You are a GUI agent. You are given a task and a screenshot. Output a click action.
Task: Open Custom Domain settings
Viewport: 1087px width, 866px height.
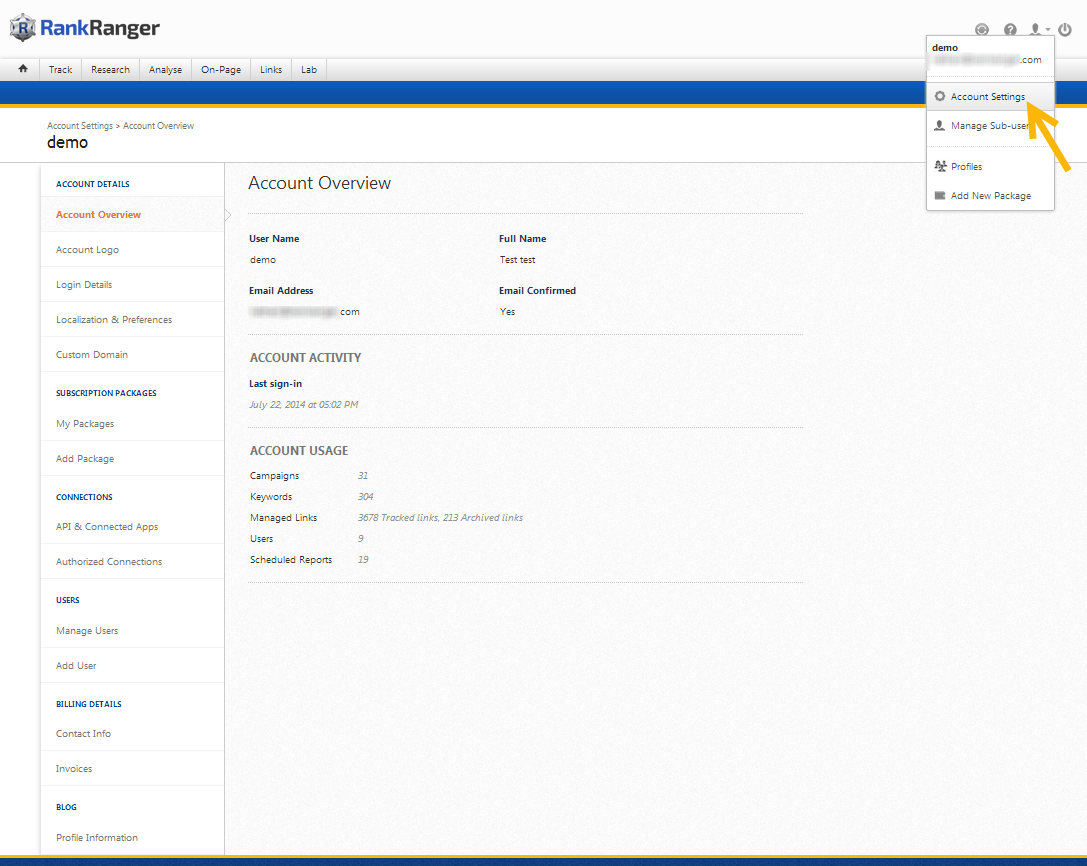point(92,355)
